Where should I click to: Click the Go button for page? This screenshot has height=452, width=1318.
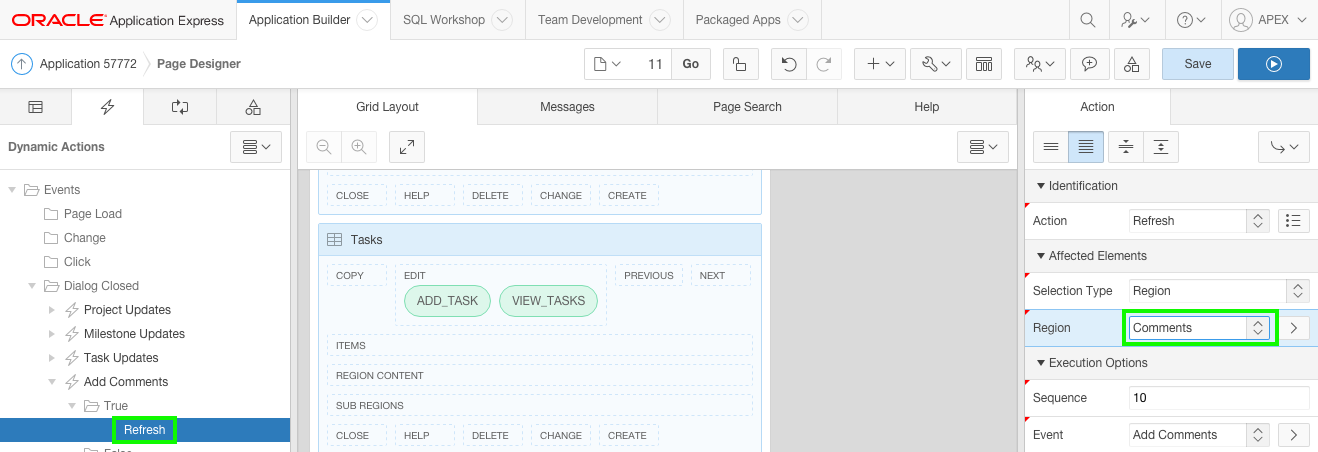tap(690, 64)
